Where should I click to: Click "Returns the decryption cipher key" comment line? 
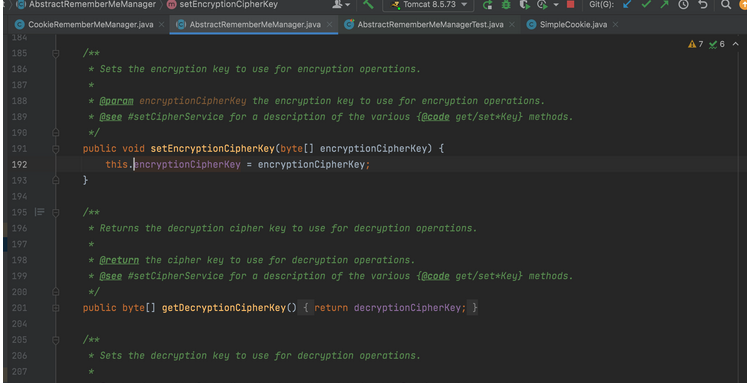click(283, 228)
